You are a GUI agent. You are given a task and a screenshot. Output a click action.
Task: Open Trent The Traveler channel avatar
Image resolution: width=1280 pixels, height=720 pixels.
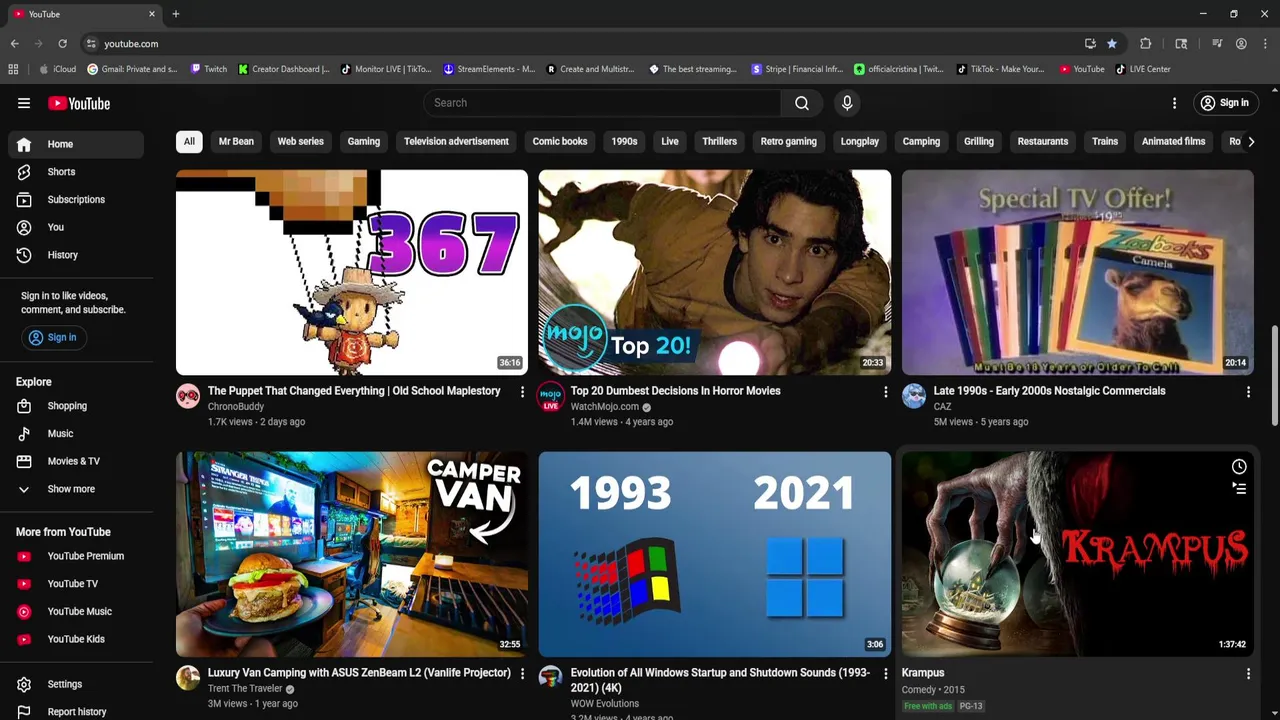click(x=188, y=678)
